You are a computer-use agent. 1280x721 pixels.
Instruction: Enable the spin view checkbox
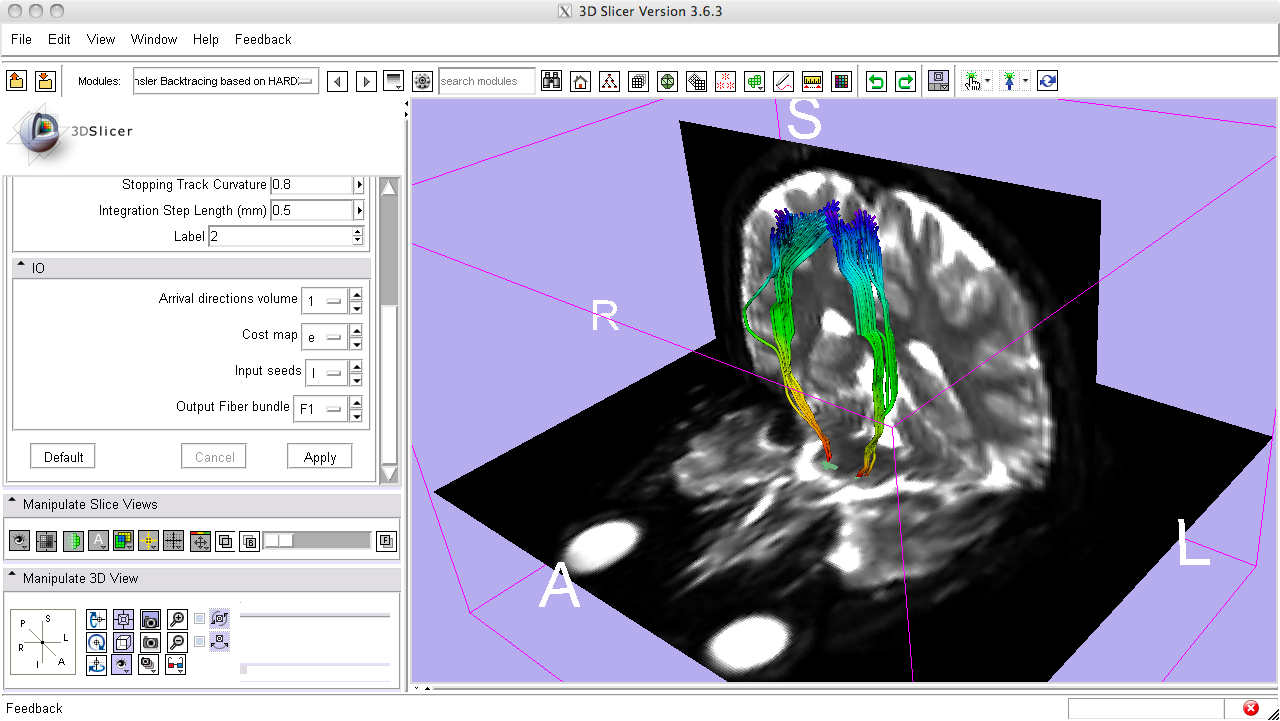tap(200, 618)
